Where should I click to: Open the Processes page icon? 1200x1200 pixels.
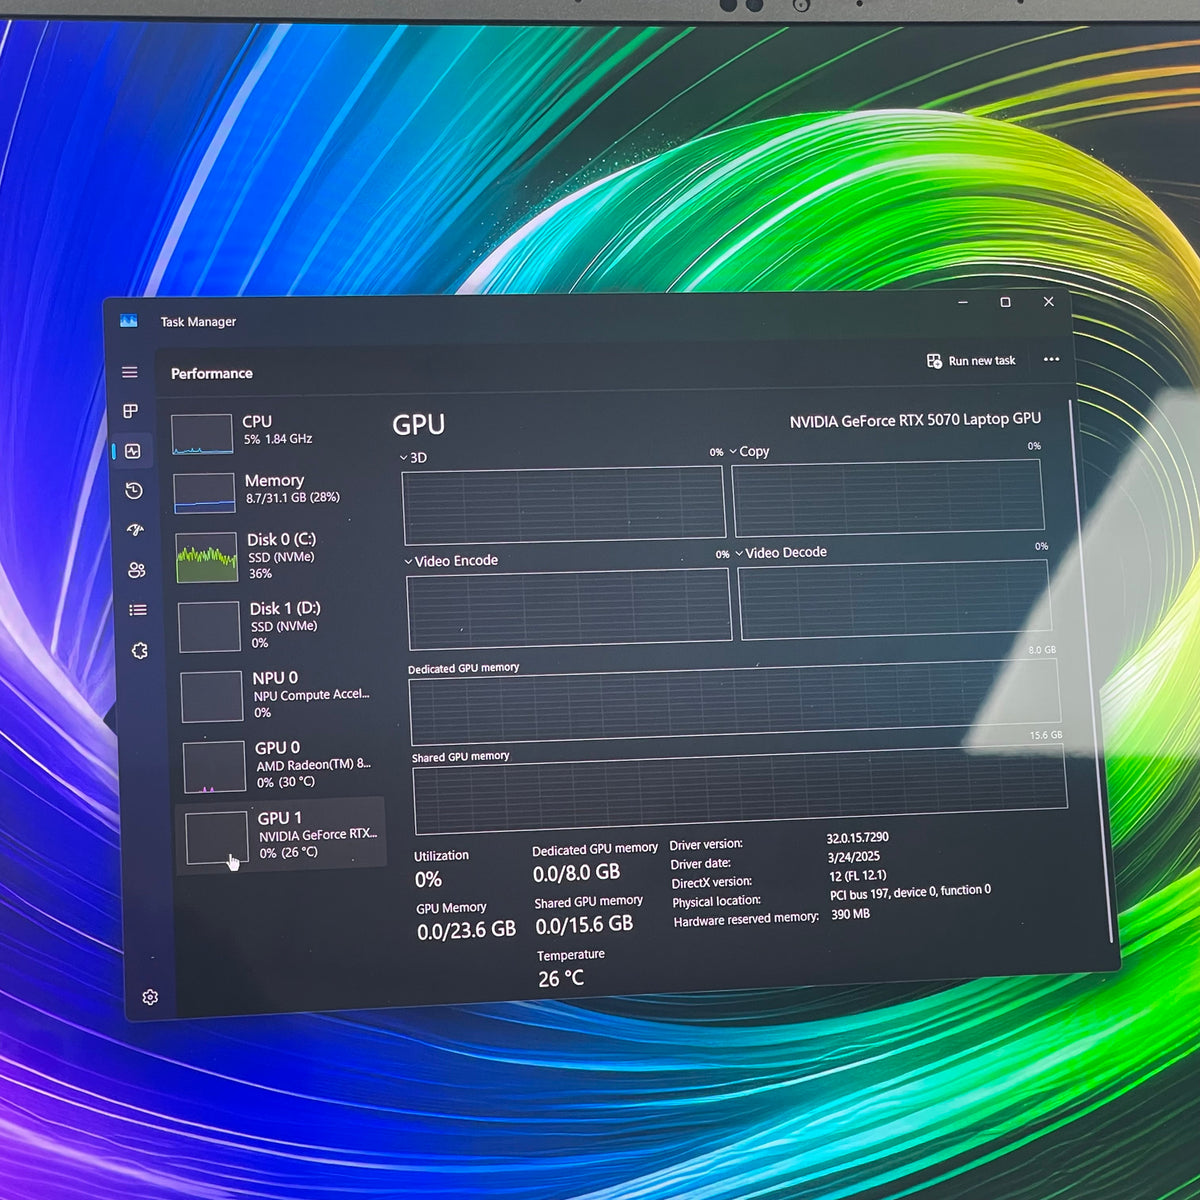[131, 411]
